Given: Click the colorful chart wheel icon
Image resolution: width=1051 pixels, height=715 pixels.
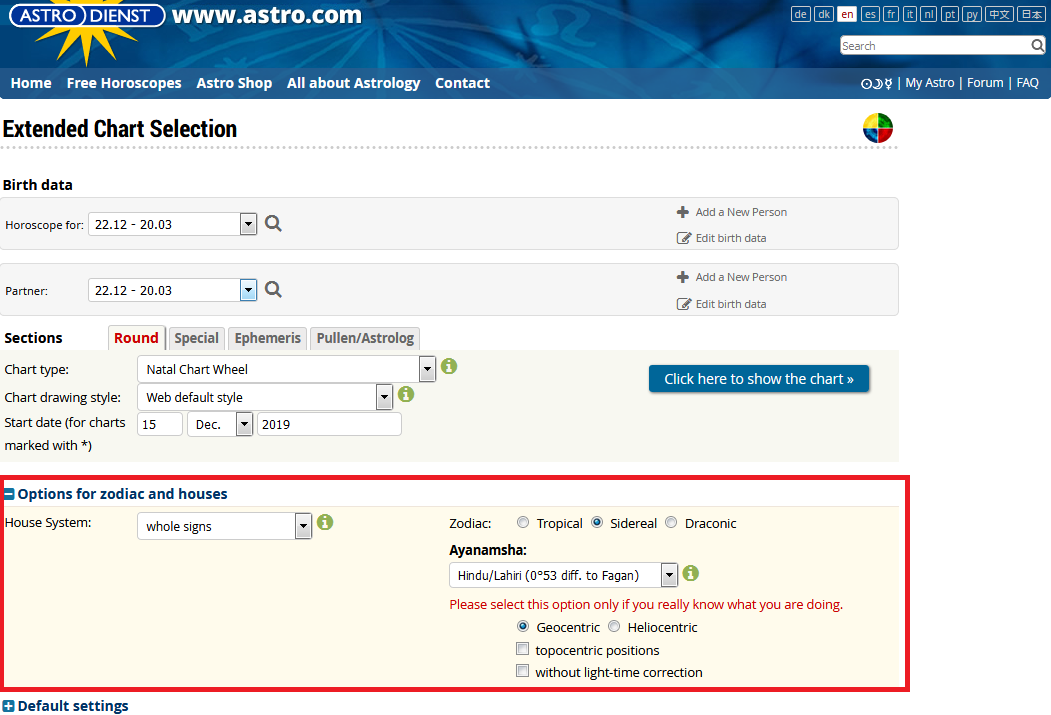Looking at the screenshot, I should [877, 129].
